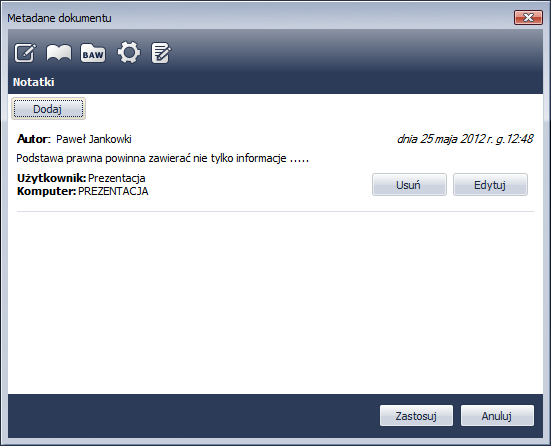Cancel the dialog with Anuluj
Viewport: 551px width, 446px height.
497,416
